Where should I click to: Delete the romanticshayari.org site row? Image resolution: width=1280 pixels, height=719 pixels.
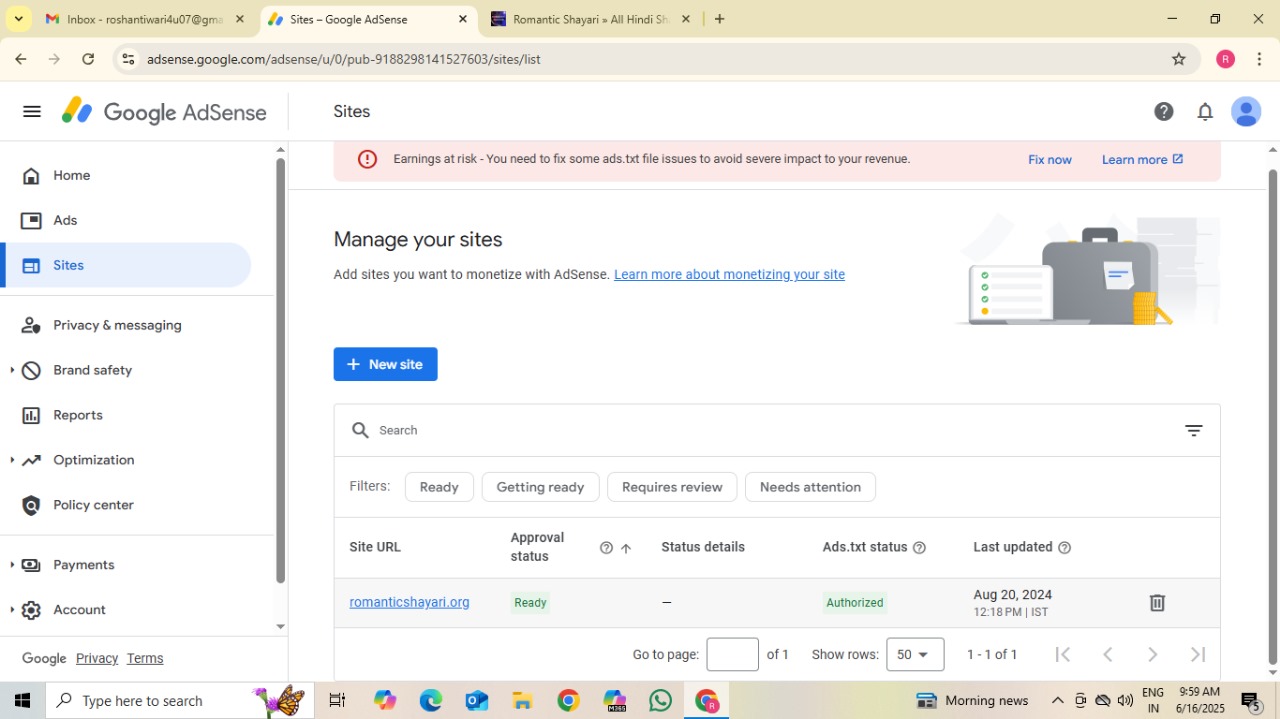[x=1157, y=603]
